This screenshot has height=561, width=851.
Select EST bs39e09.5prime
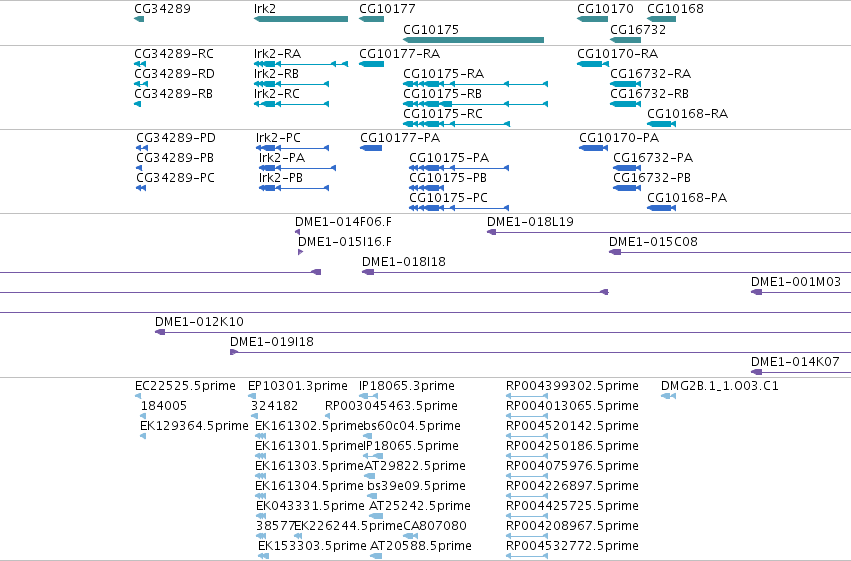(x=416, y=486)
